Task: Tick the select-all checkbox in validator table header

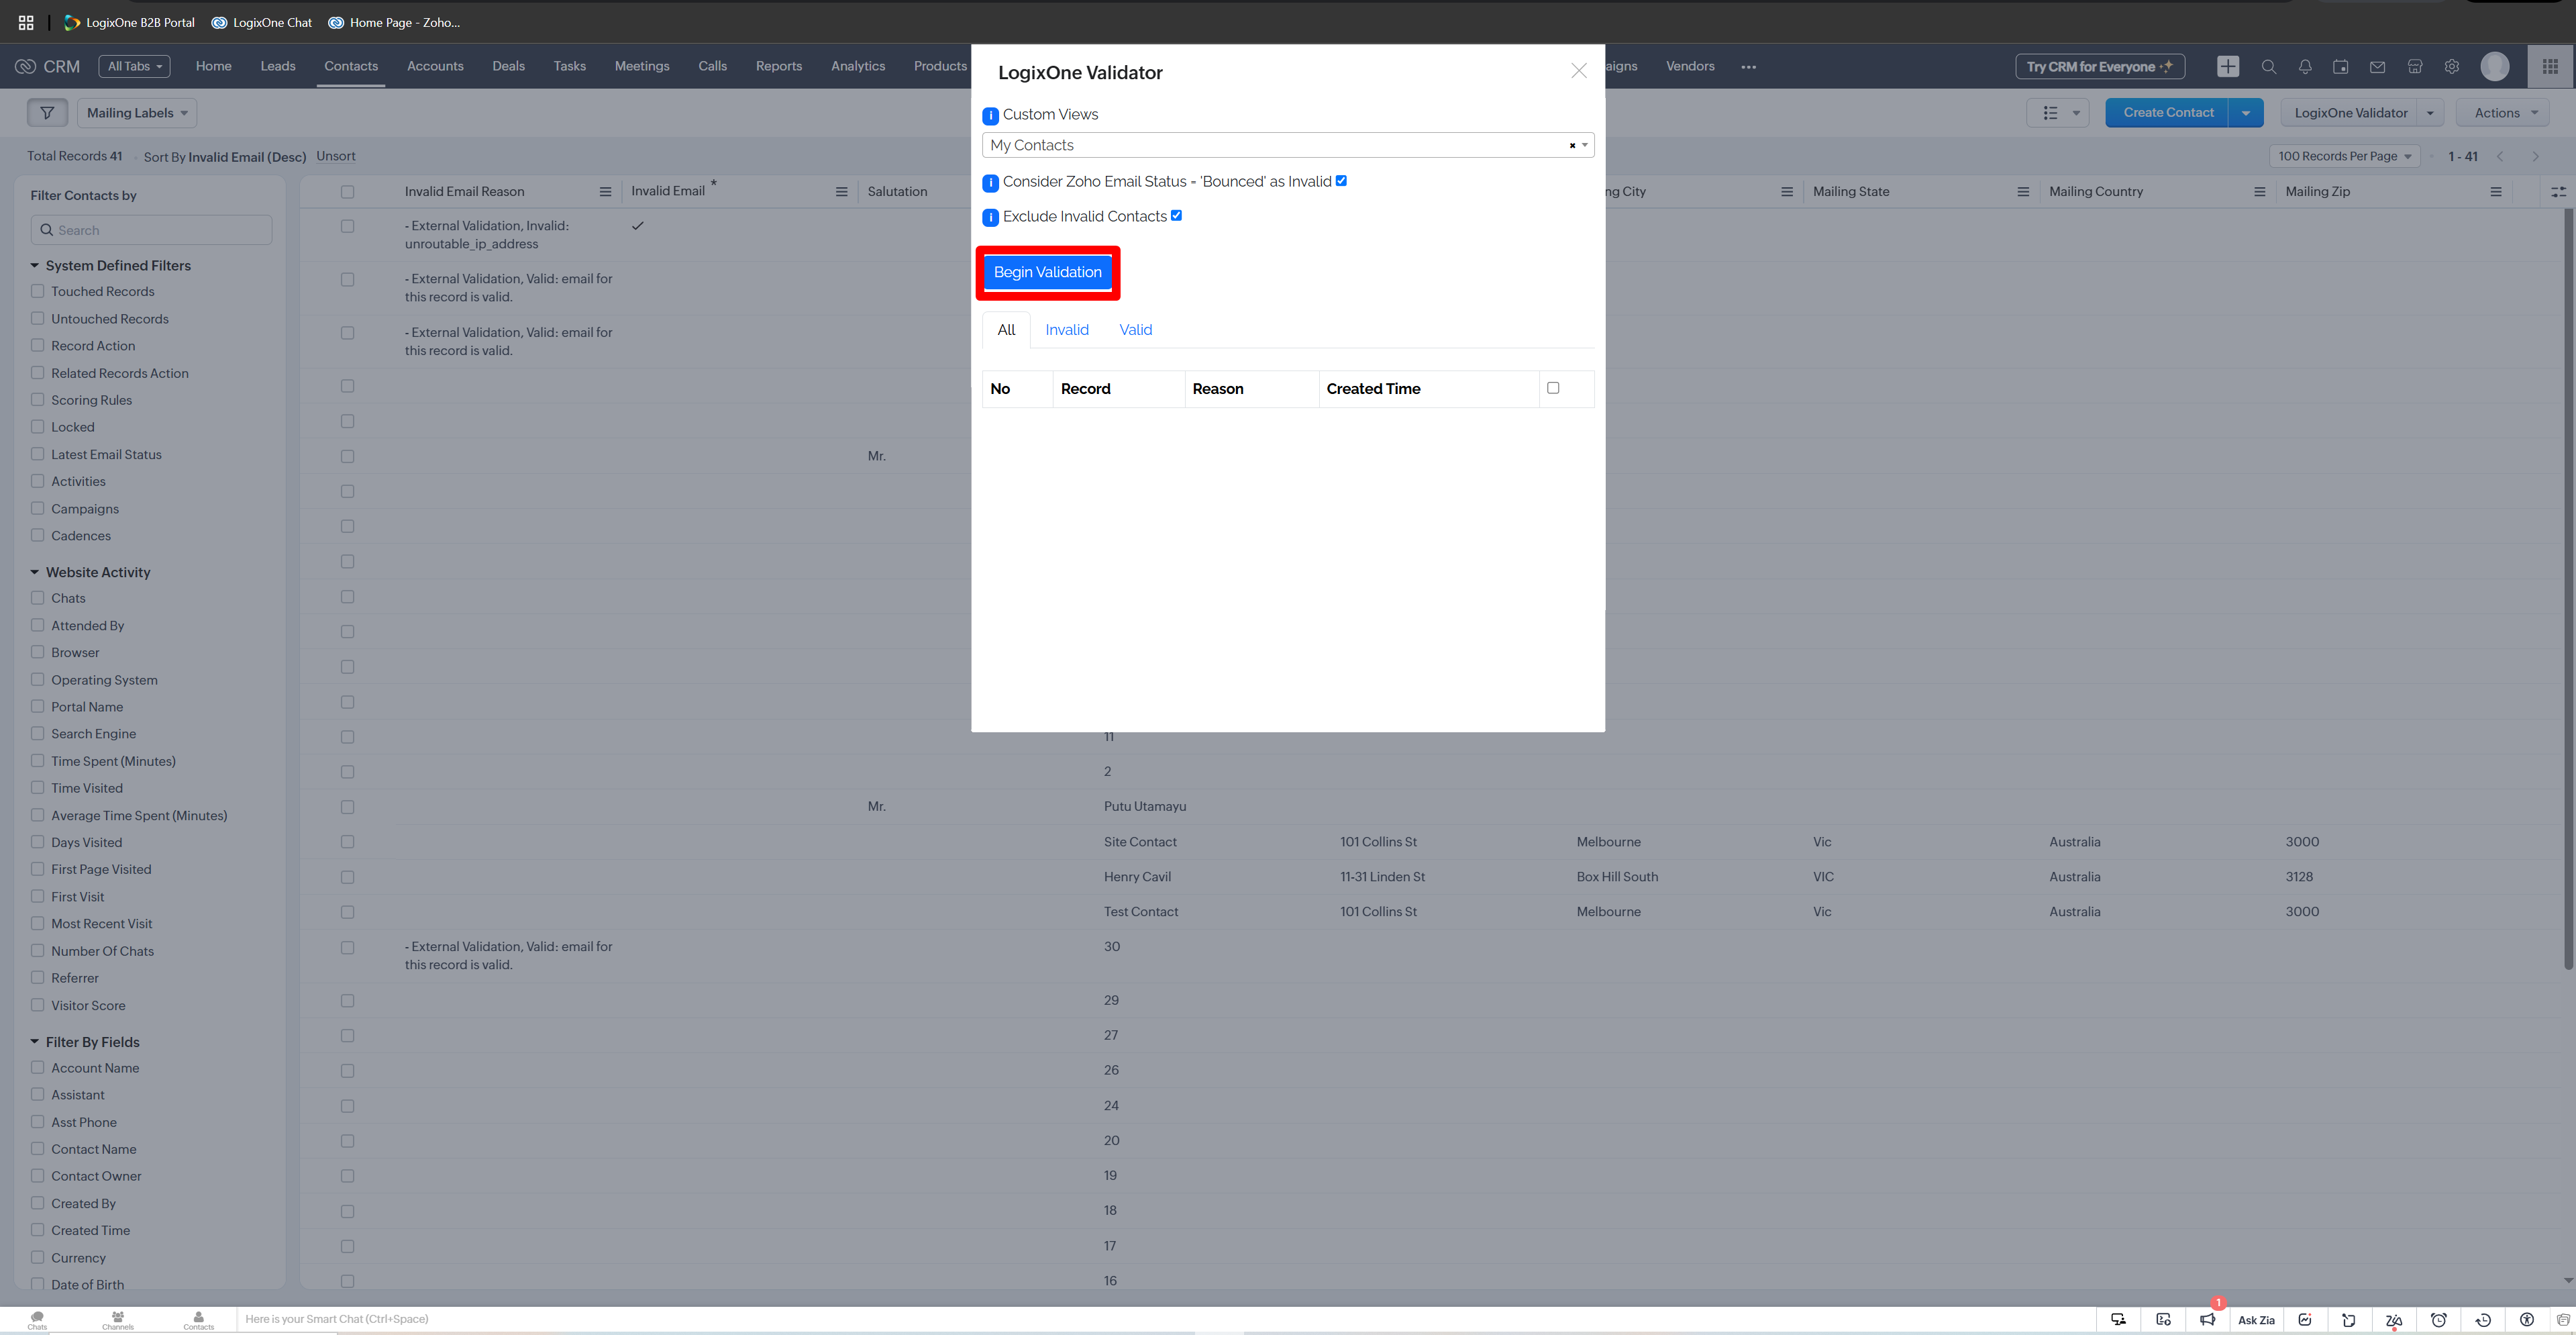Action: [x=1552, y=388]
